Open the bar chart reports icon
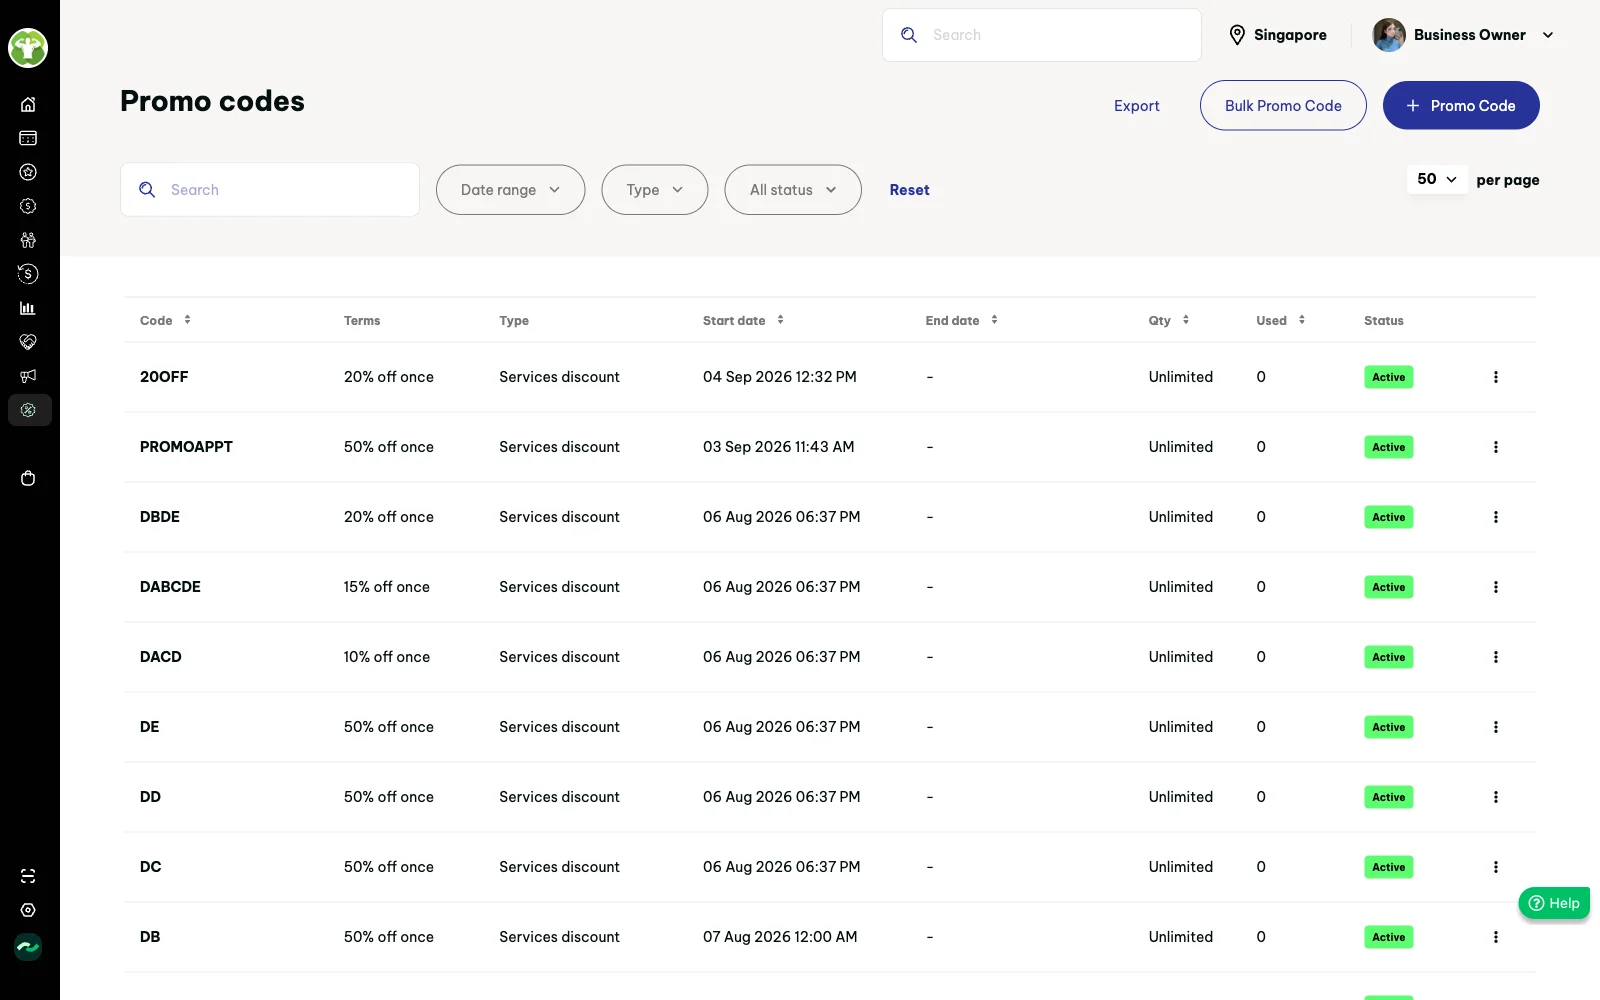Image resolution: width=1600 pixels, height=1000 pixels. point(28,308)
